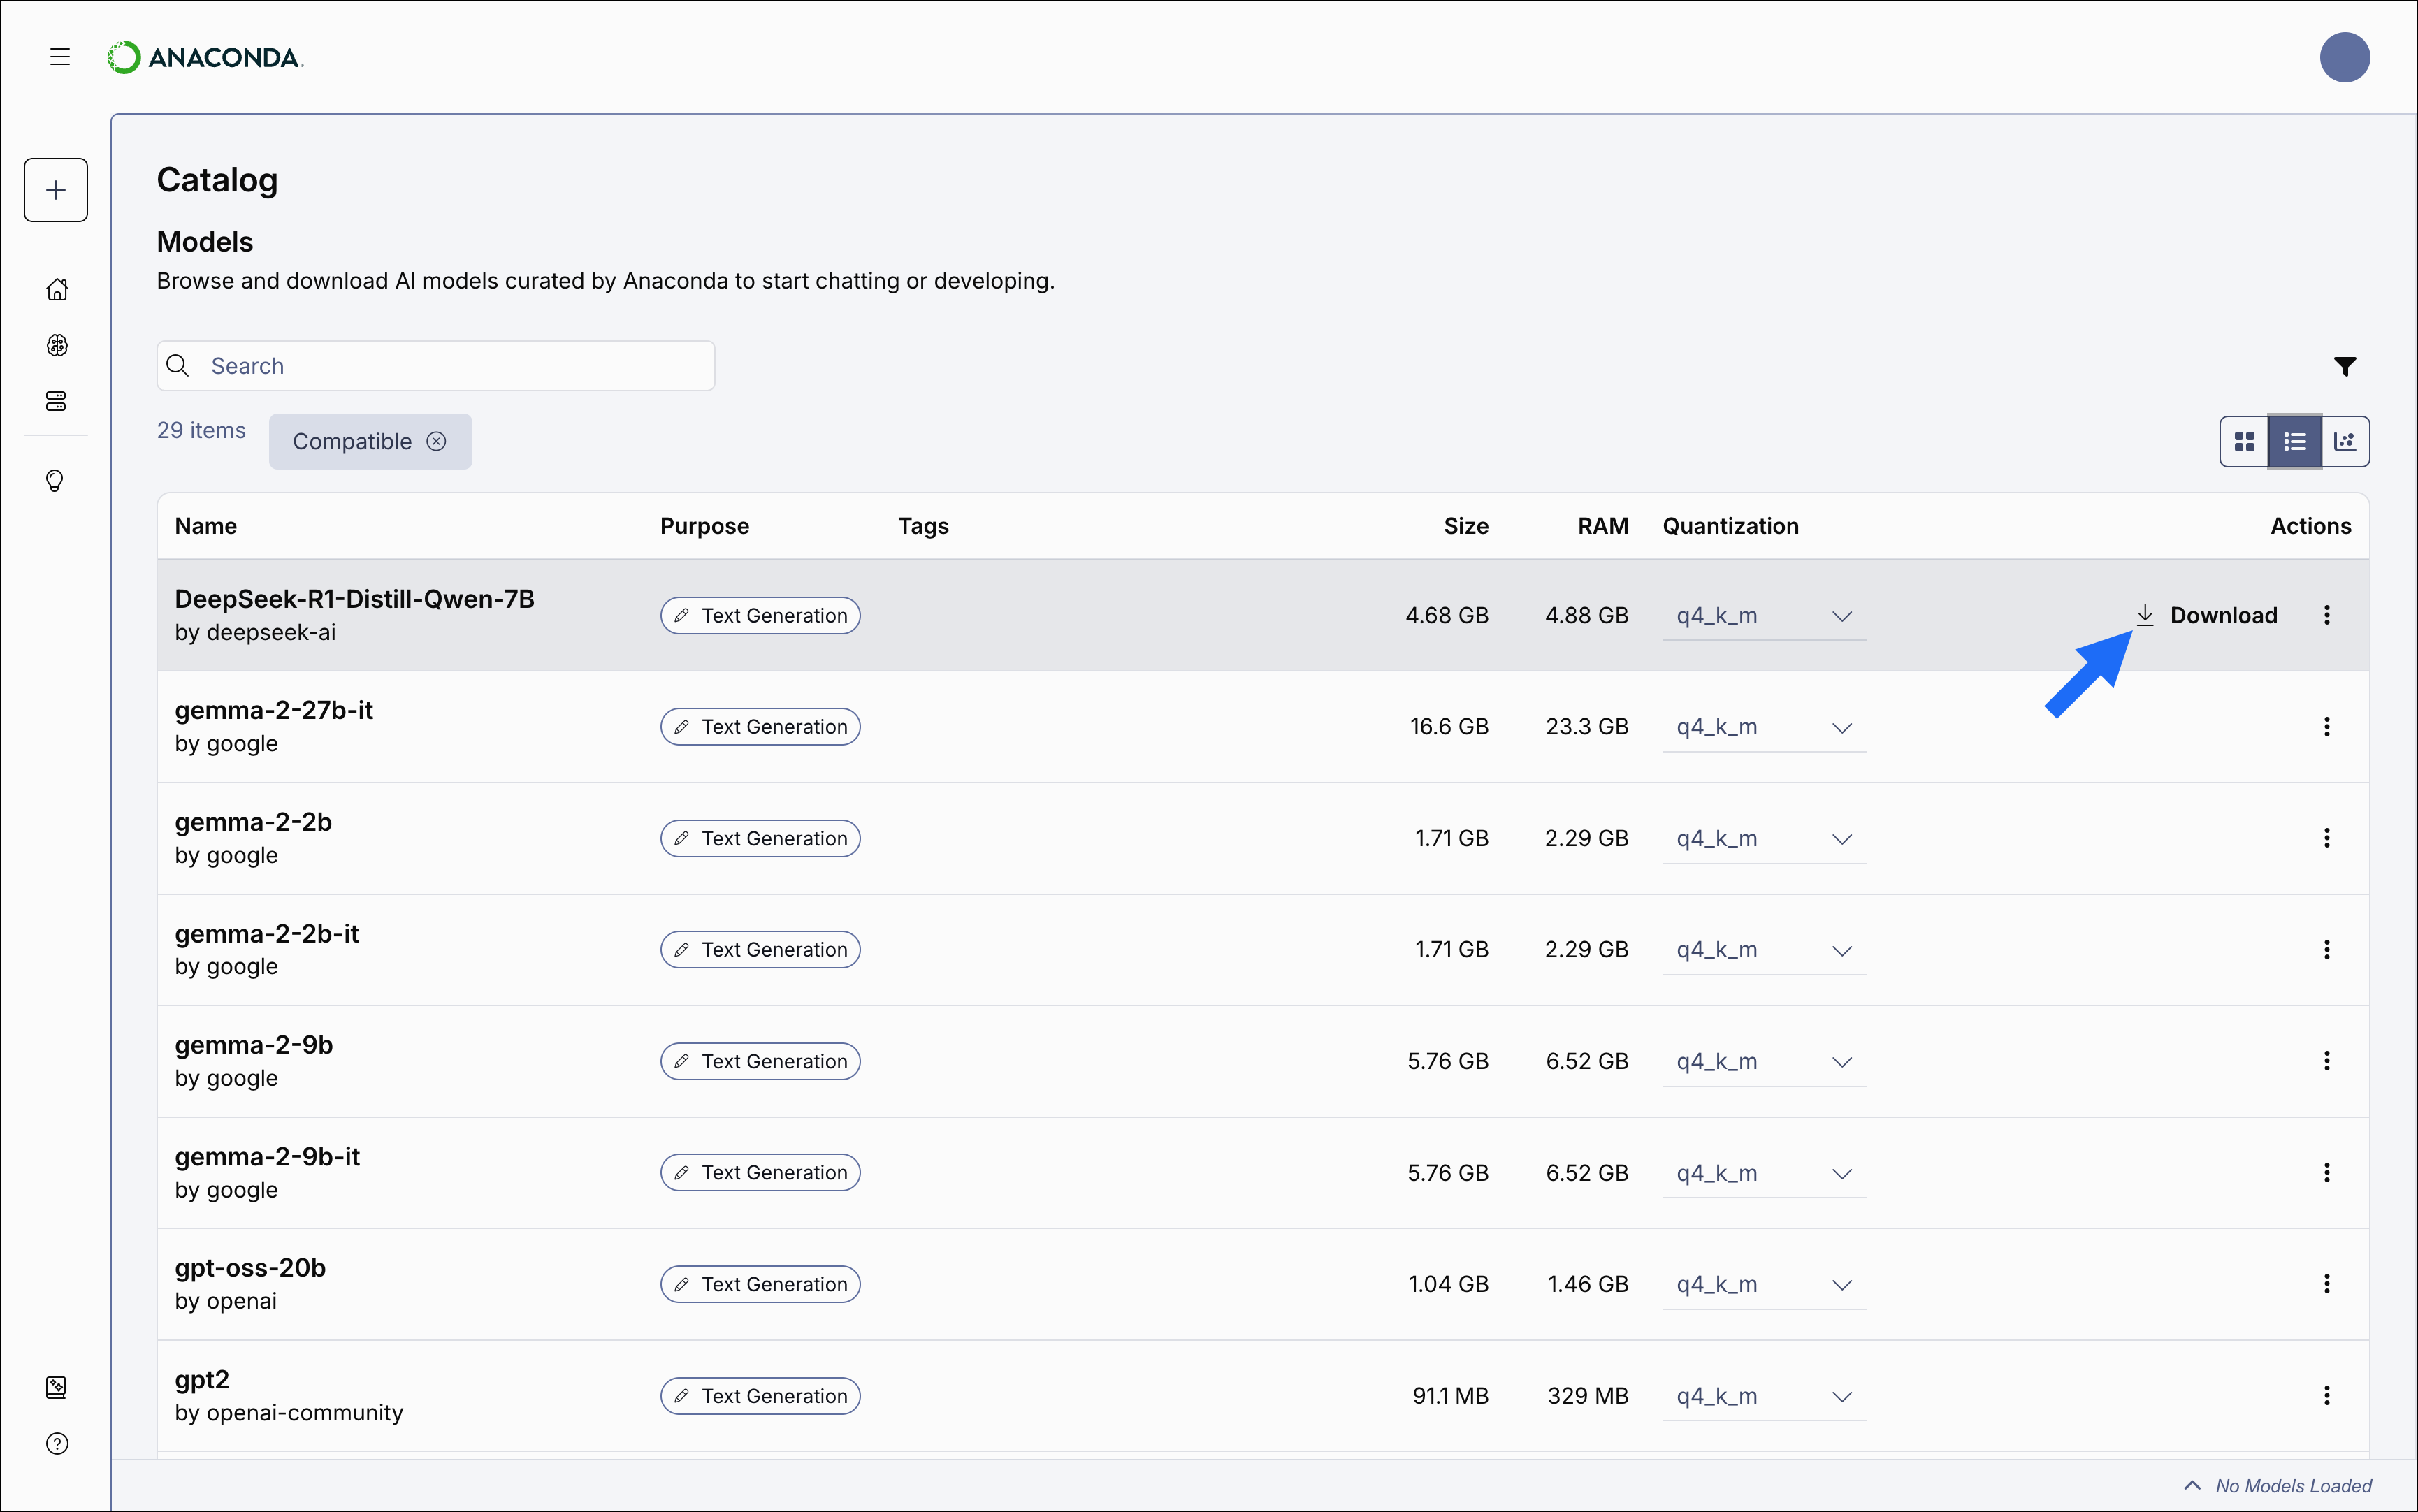Switch to grid card view
2418x1512 pixels.
click(2244, 442)
